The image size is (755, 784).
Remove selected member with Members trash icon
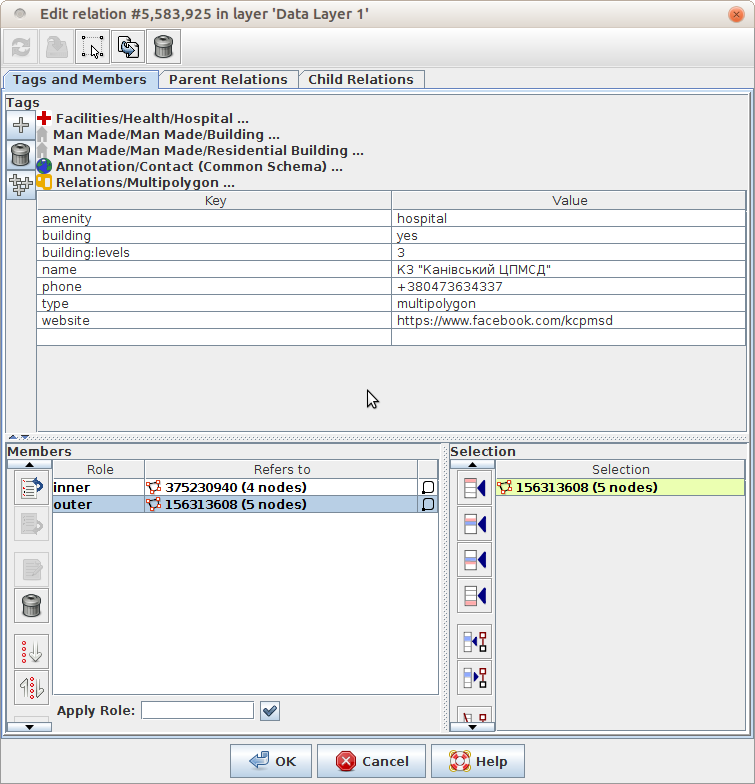[x=31, y=605]
